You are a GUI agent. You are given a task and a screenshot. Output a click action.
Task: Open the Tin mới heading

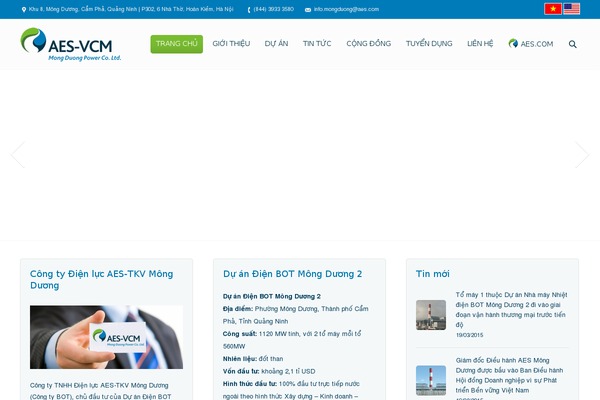[433, 274]
